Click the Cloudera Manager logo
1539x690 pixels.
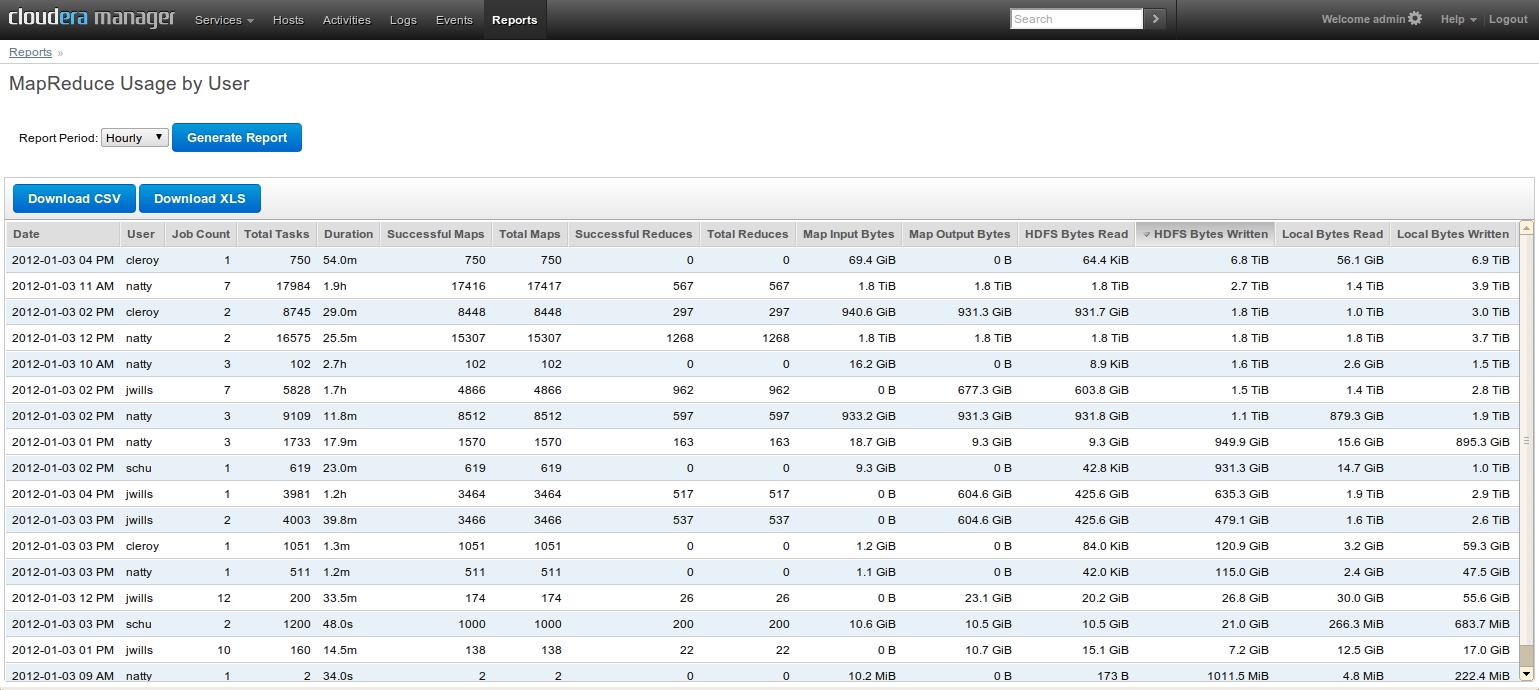(91, 19)
